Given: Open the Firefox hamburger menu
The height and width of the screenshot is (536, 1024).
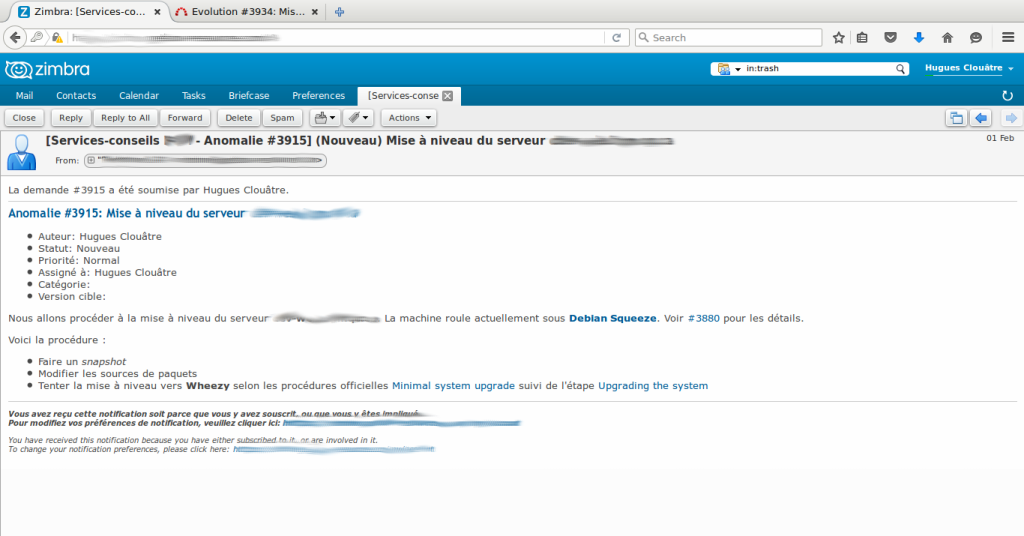Looking at the screenshot, I should coord(1008,38).
